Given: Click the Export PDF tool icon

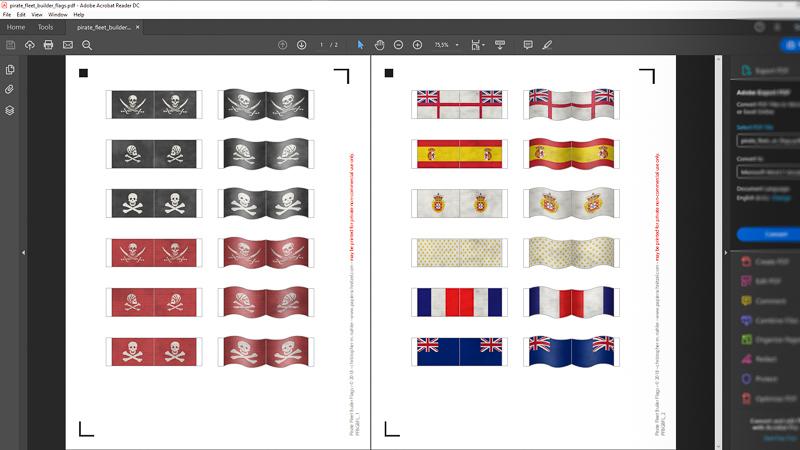Looking at the screenshot, I should pos(746,70).
